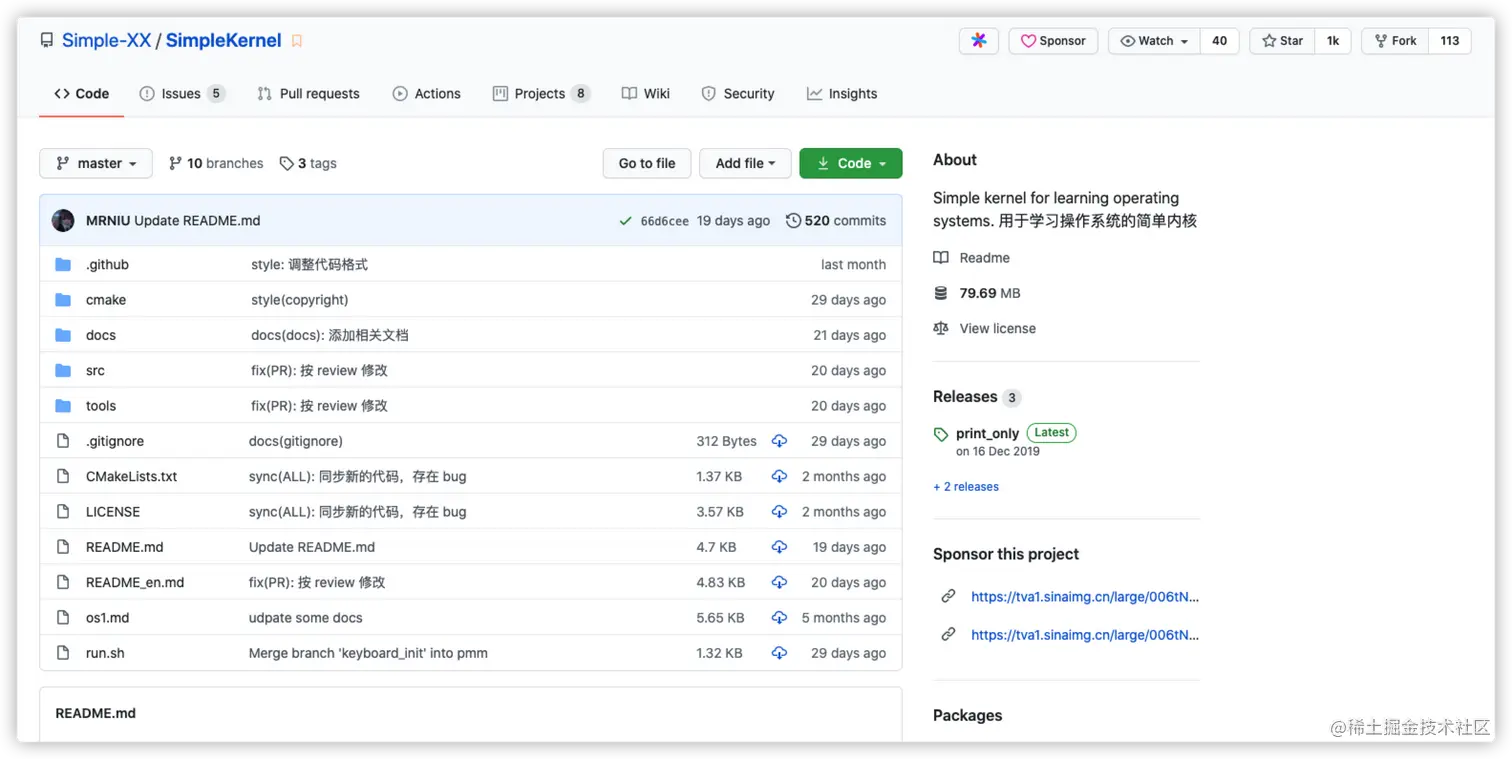This screenshot has width=1512, height=759.
Task: Click the repository book icon beside Simple-XX
Action: (47, 41)
